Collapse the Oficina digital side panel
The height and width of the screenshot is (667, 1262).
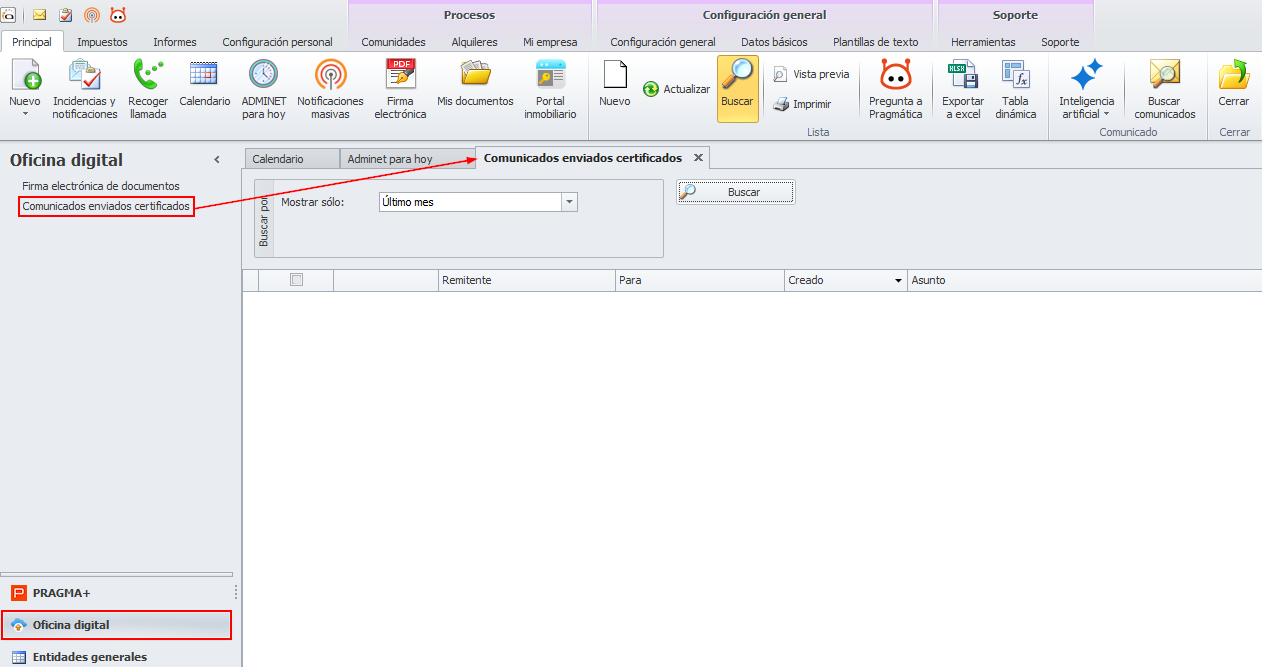point(217,160)
